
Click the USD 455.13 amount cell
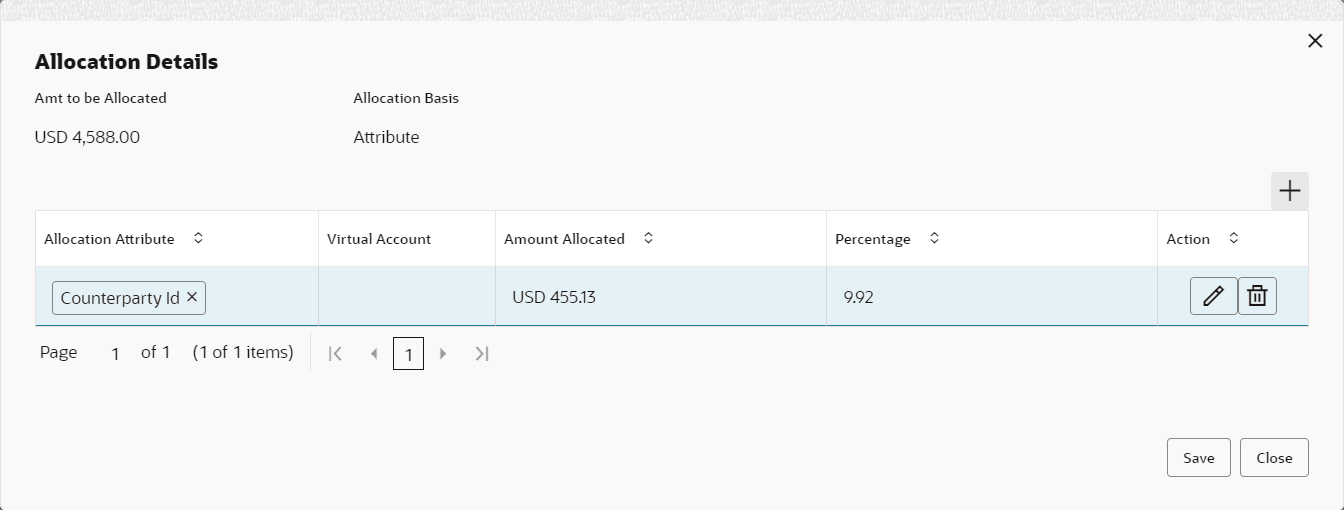click(x=554, y=297)
